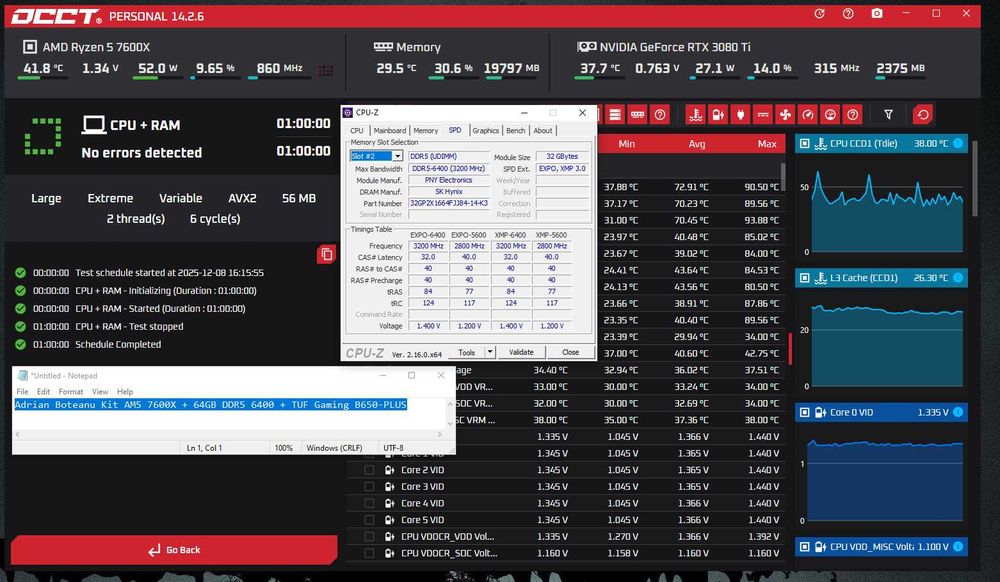Viewport: 1000px width, 582px height.
Task: Click the 'Schedule Completed' log entry
Action: click(x=118, y=344)
